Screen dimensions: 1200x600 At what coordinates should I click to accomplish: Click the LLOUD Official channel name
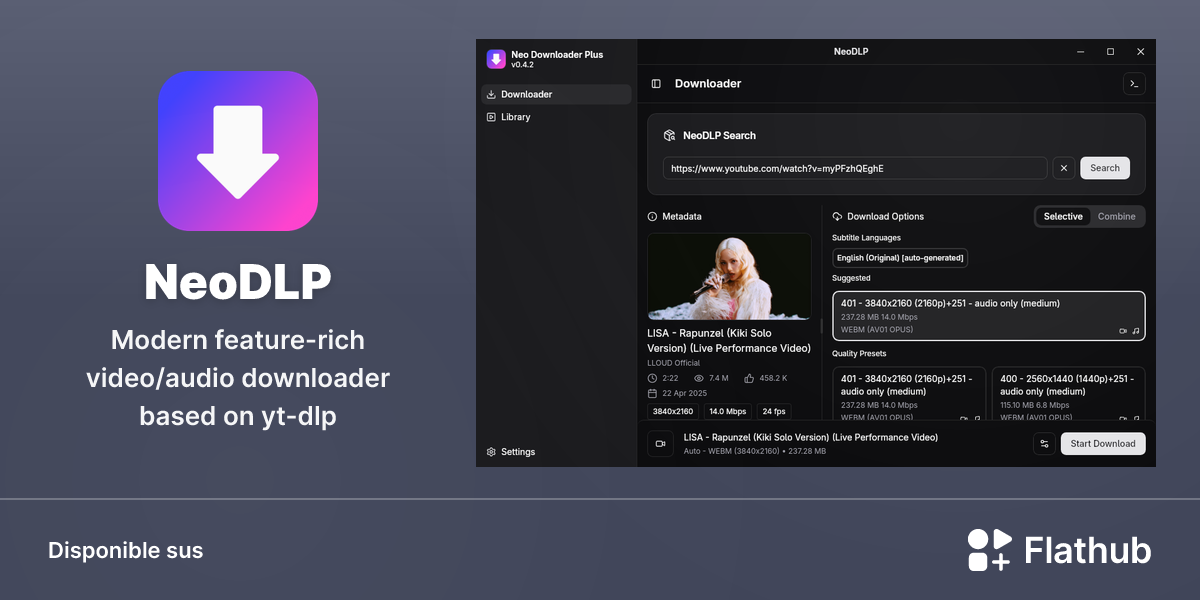[674, 363]
